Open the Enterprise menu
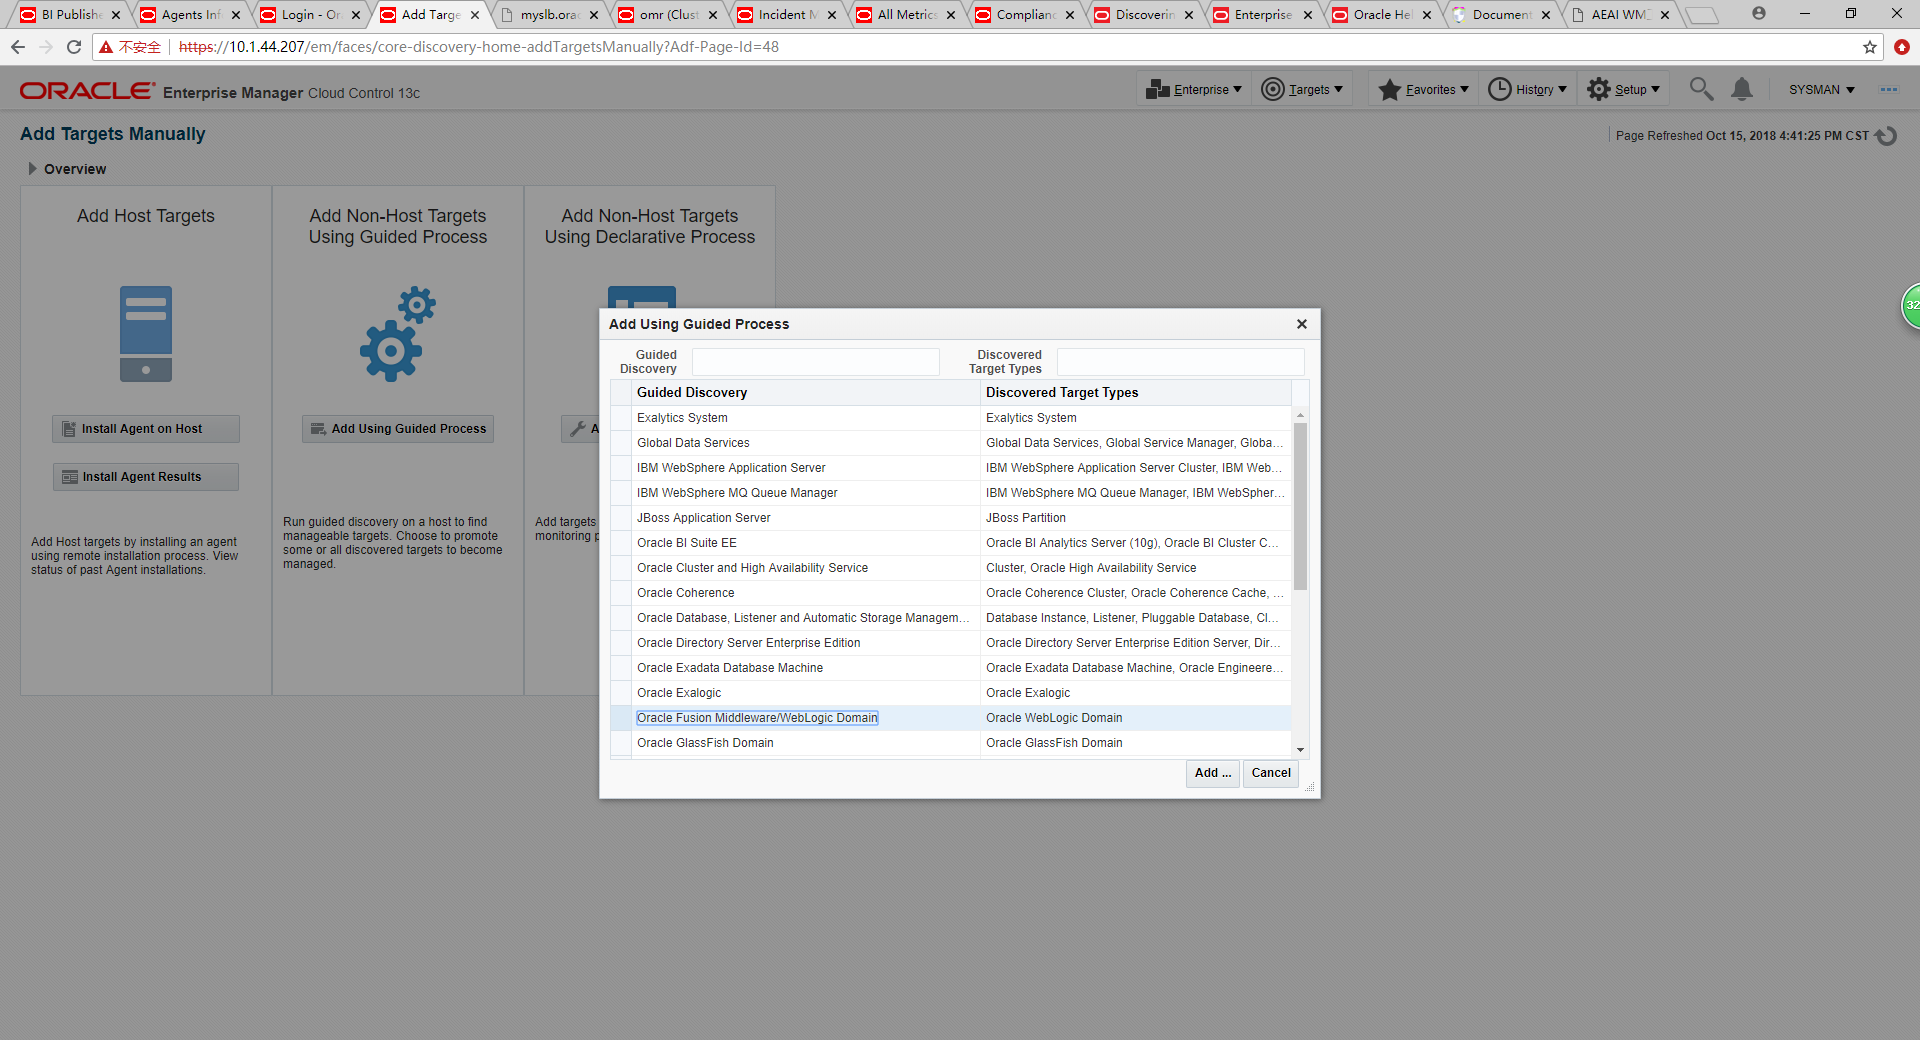This screenshot has height=1040, width=1920. [1194, 90]
